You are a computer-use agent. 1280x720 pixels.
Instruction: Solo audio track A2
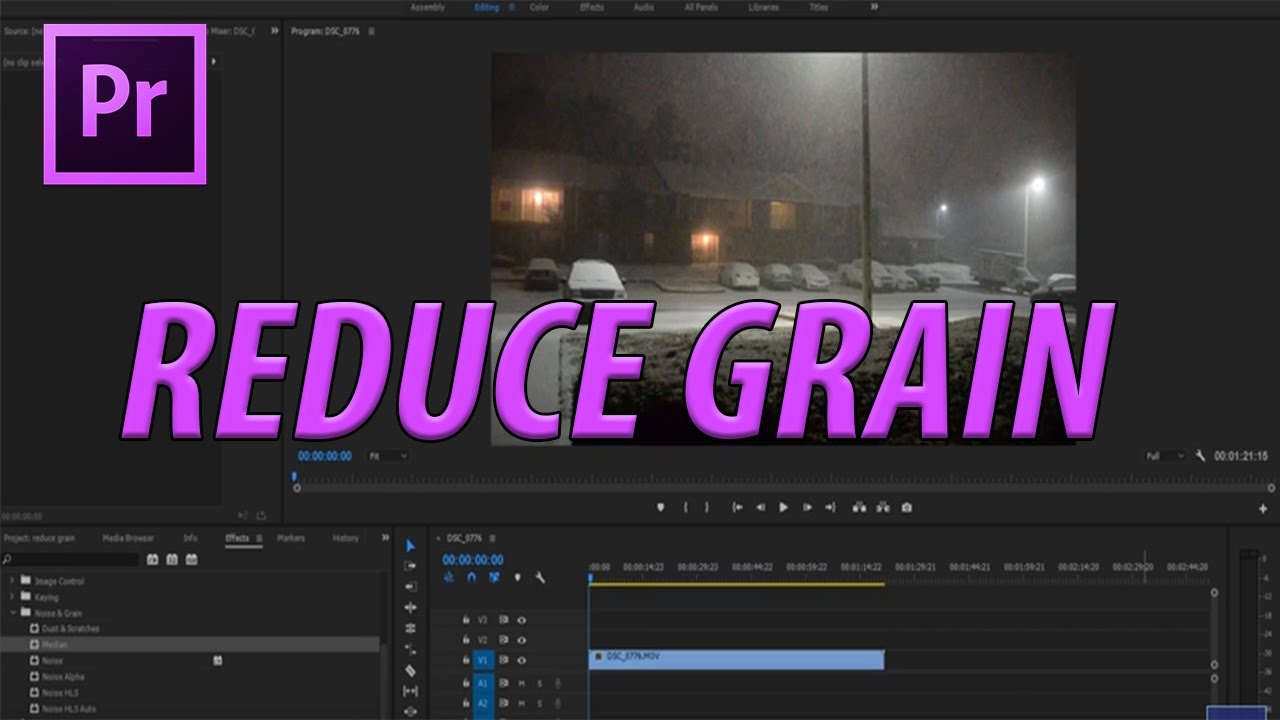[x=539, y=702]
